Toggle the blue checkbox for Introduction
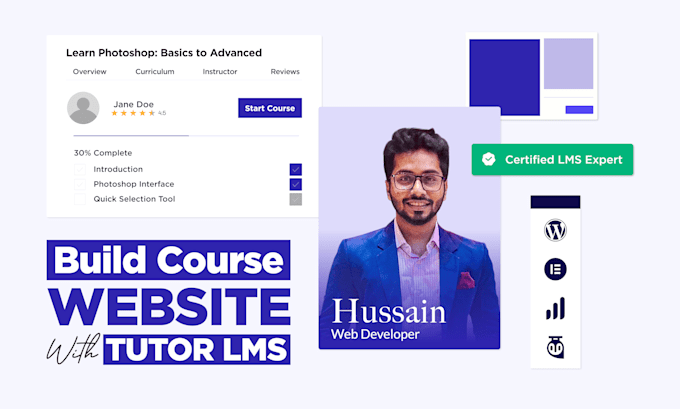This screenshot has height=409, width=680. pyautogui.click(x=296, y=169)
